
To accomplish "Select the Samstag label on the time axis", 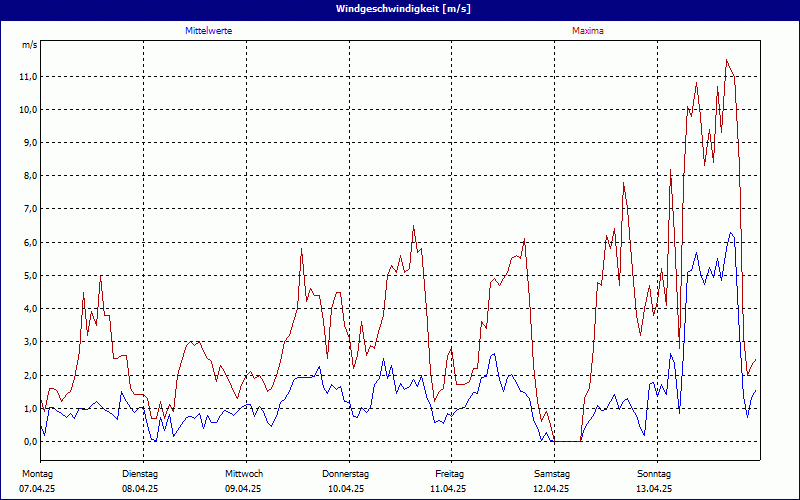I will coord(552,473).
